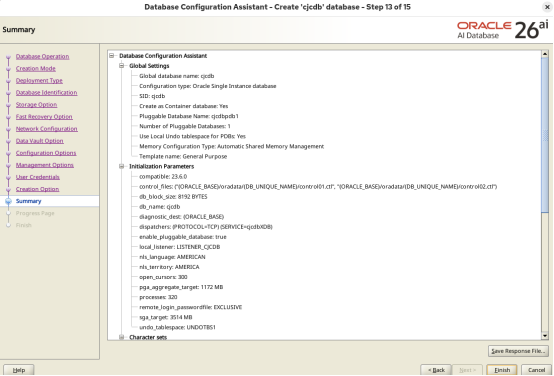Select the current Summary step
This screenshot has width=554, height=376.
pos(29,201)
